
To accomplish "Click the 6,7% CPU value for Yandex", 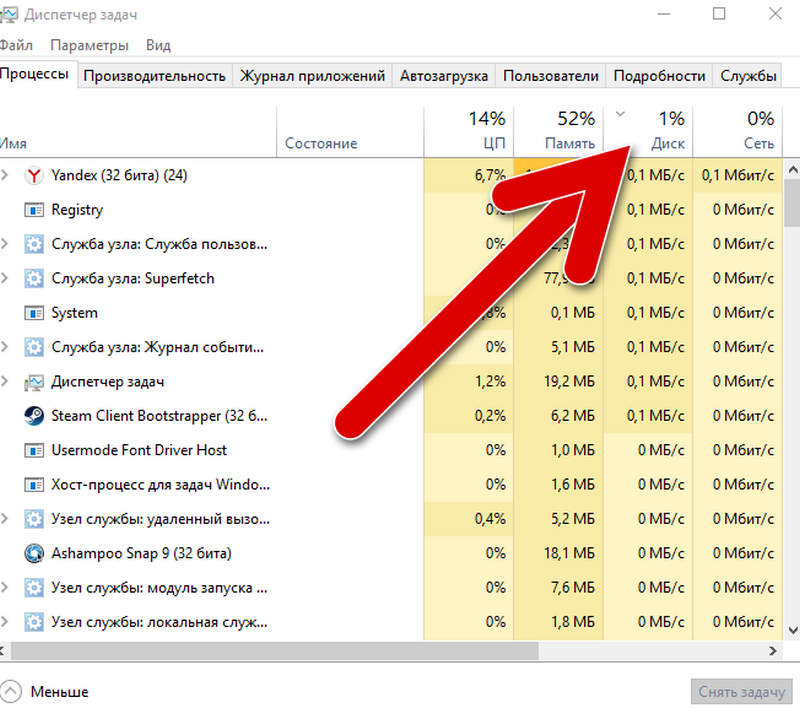I will tap(490, 176).
